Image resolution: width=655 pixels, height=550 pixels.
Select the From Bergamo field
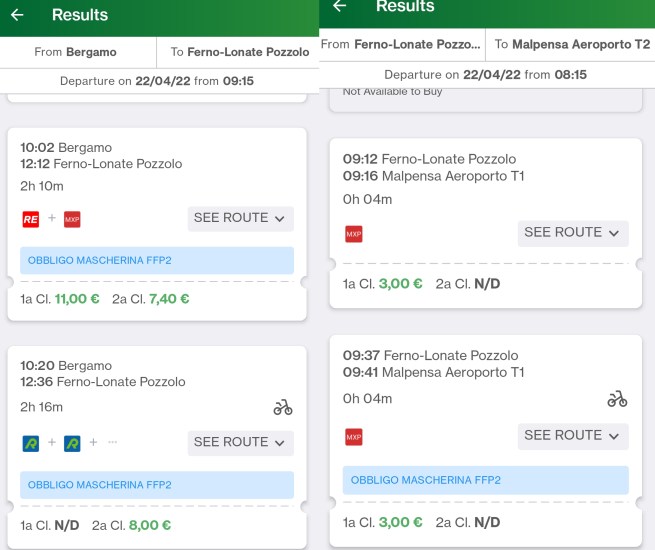[x=78, y=52]
